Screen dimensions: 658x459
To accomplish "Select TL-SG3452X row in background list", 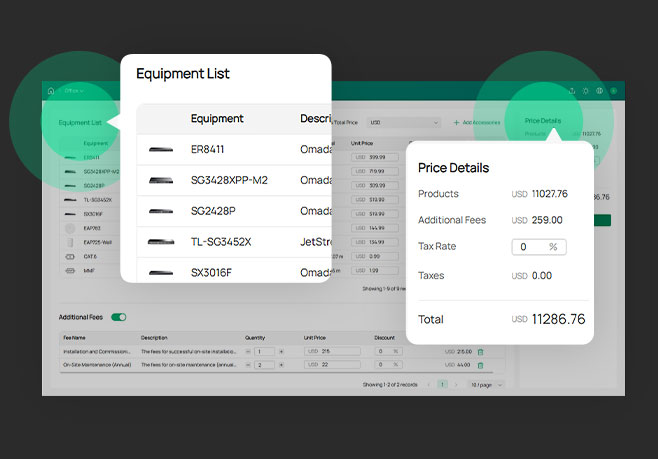I will 90,200.
